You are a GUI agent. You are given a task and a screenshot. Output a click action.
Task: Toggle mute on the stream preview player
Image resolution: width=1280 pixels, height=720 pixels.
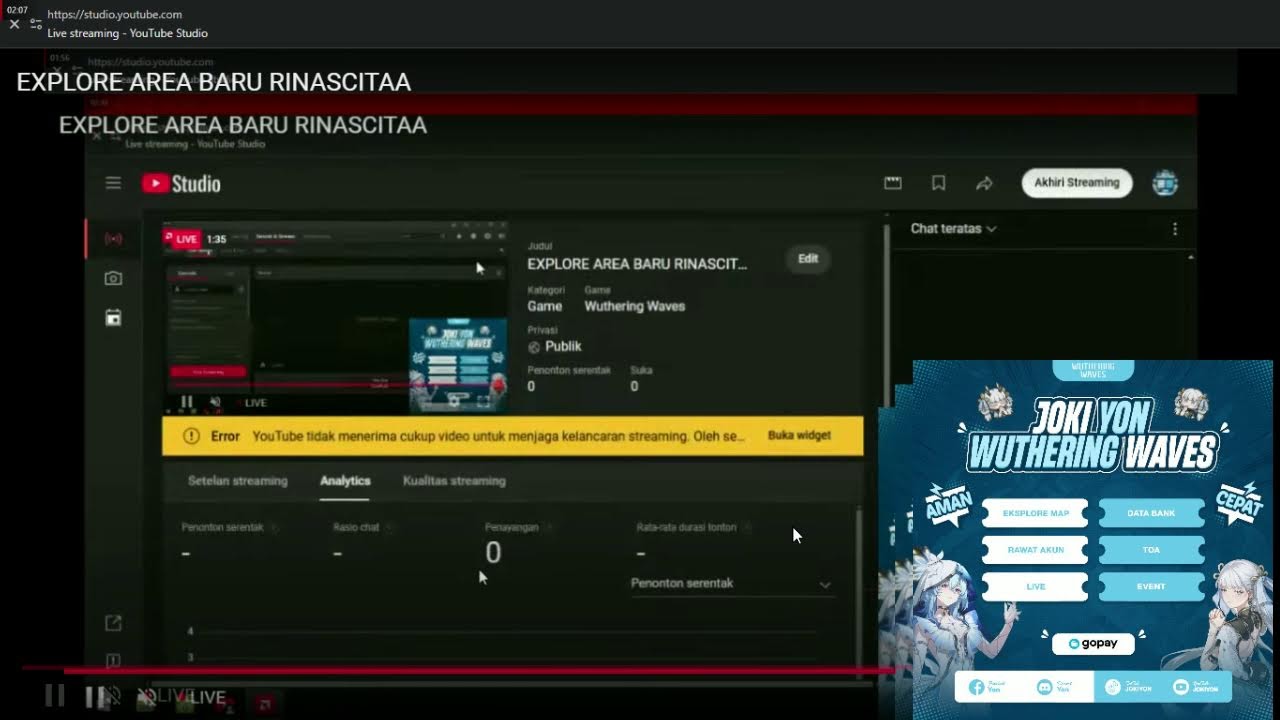pos(215,402)
